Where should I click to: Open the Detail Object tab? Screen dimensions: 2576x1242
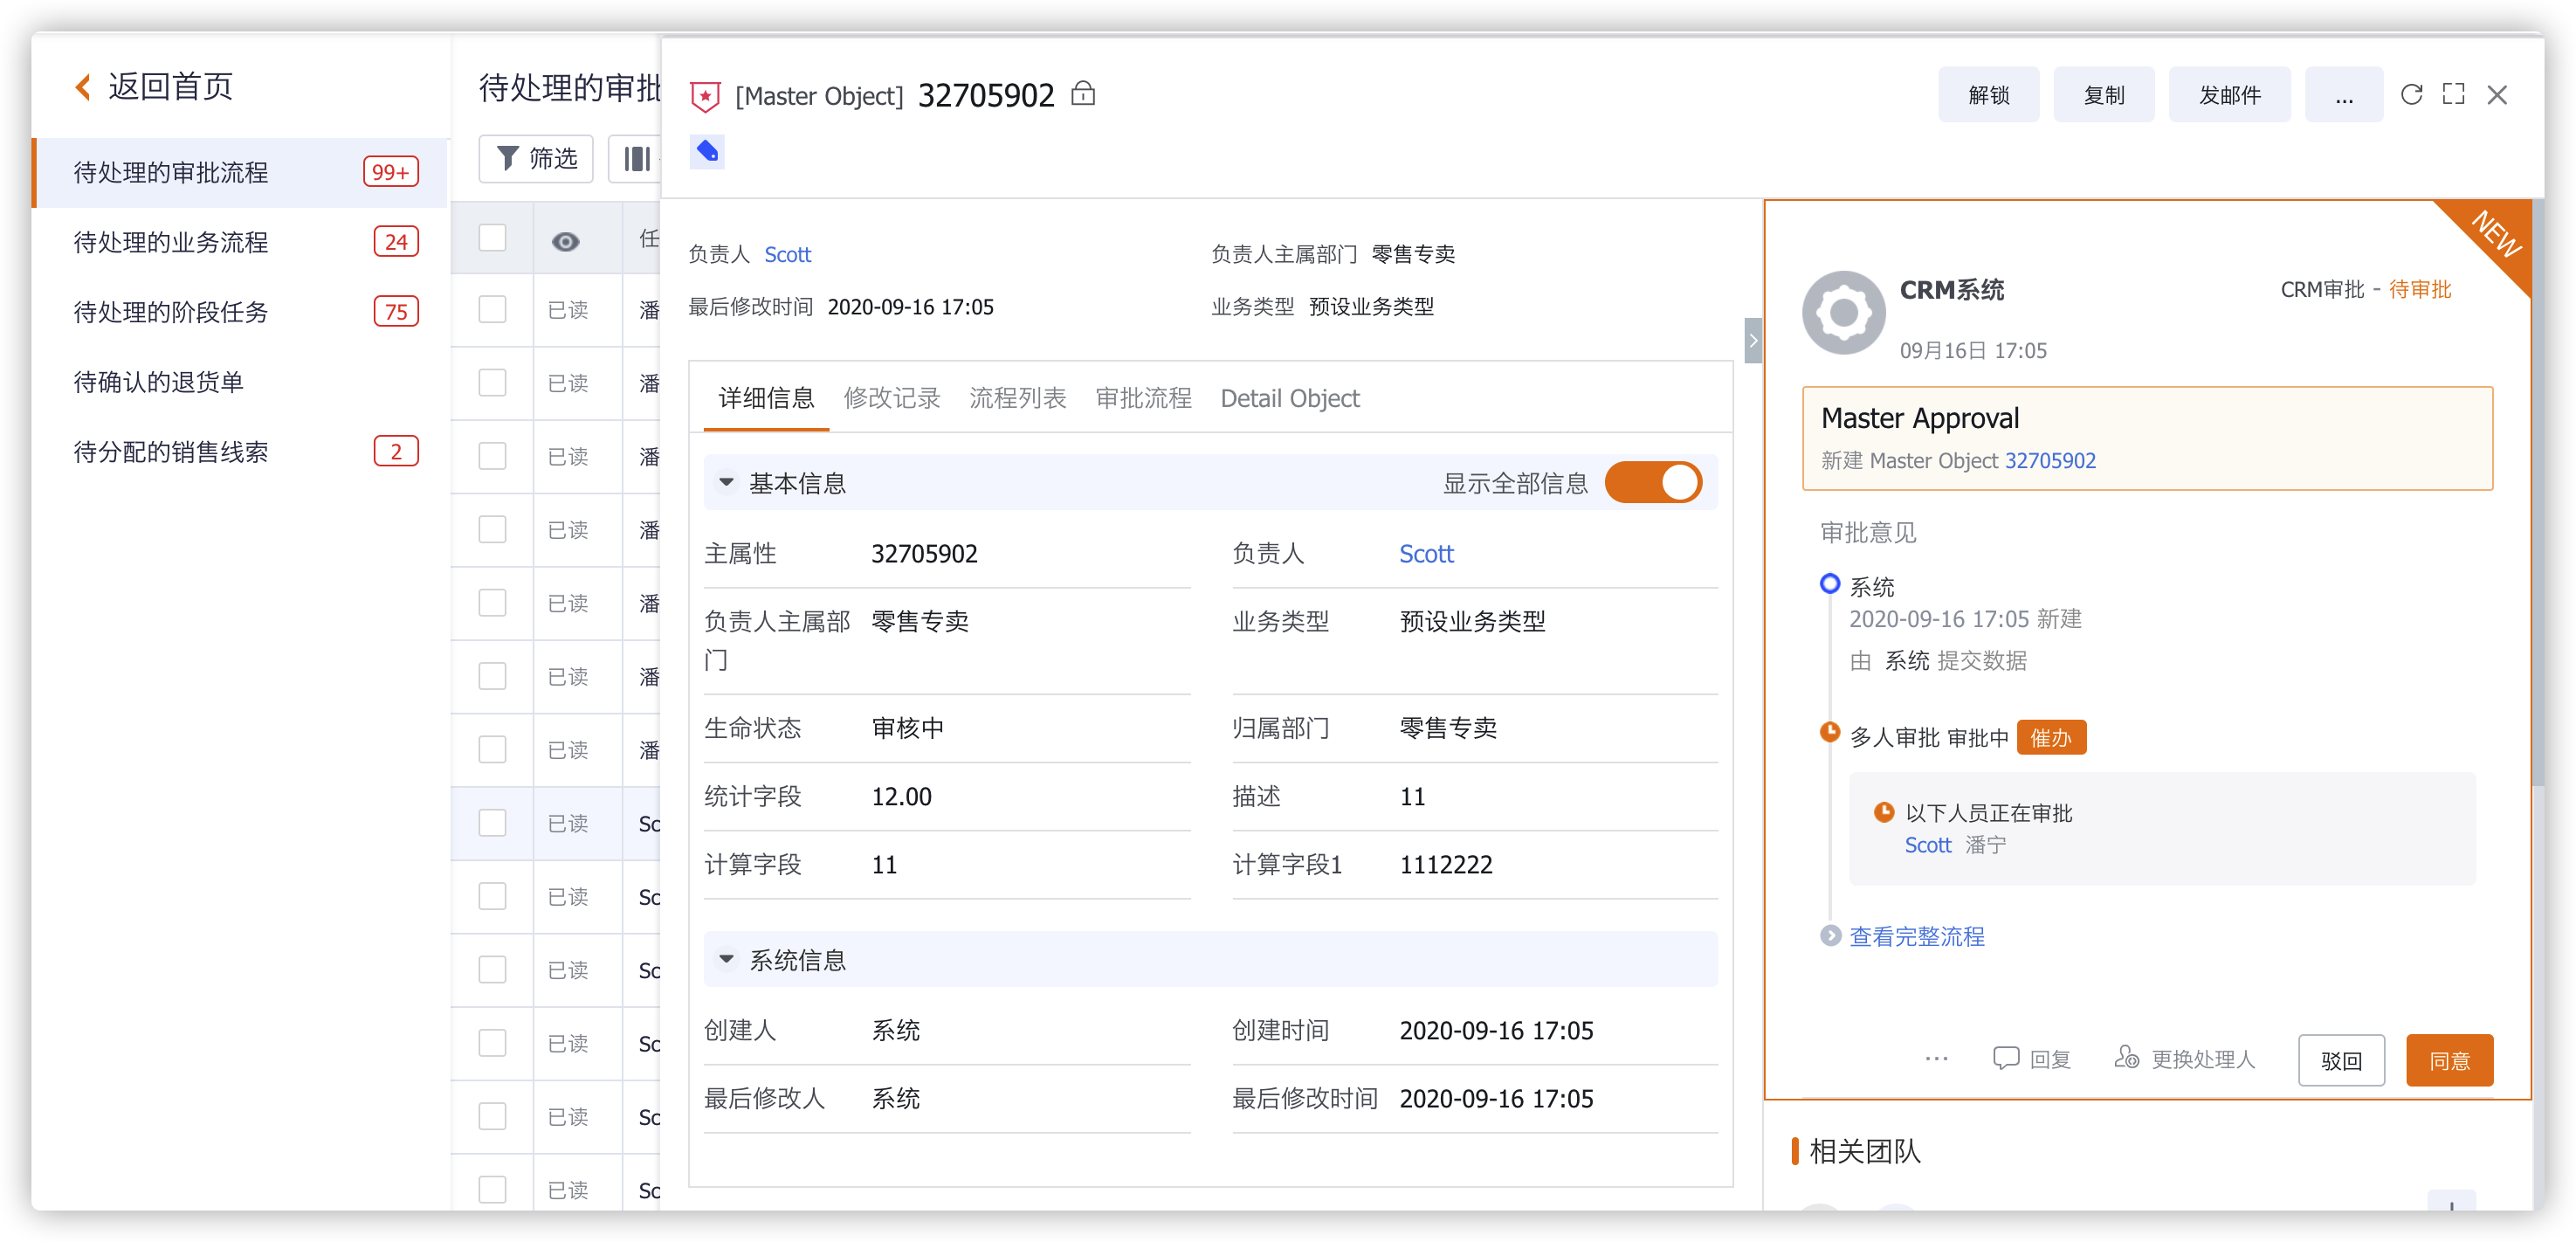click(1289, 399)
